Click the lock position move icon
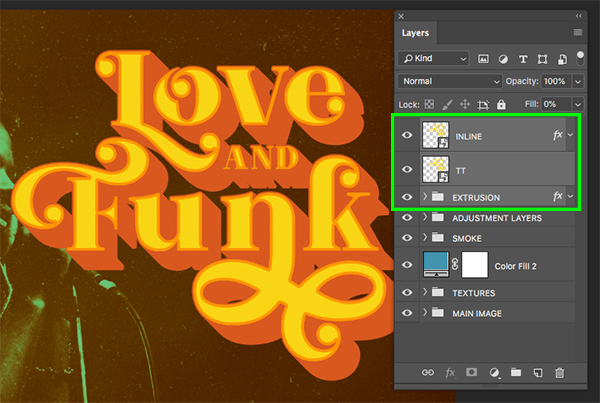This screenshot has height=403, width=600. pyautogui.click(x=464, y=104)
